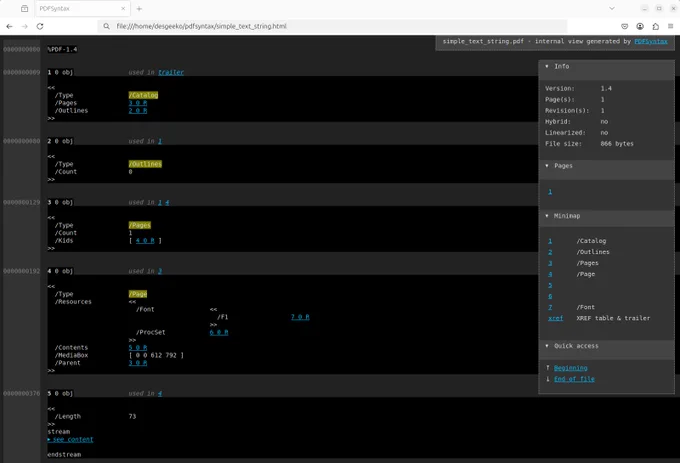Follow the /Pages 3 0 R reference in the Catalog

click(x=138, y=103)
